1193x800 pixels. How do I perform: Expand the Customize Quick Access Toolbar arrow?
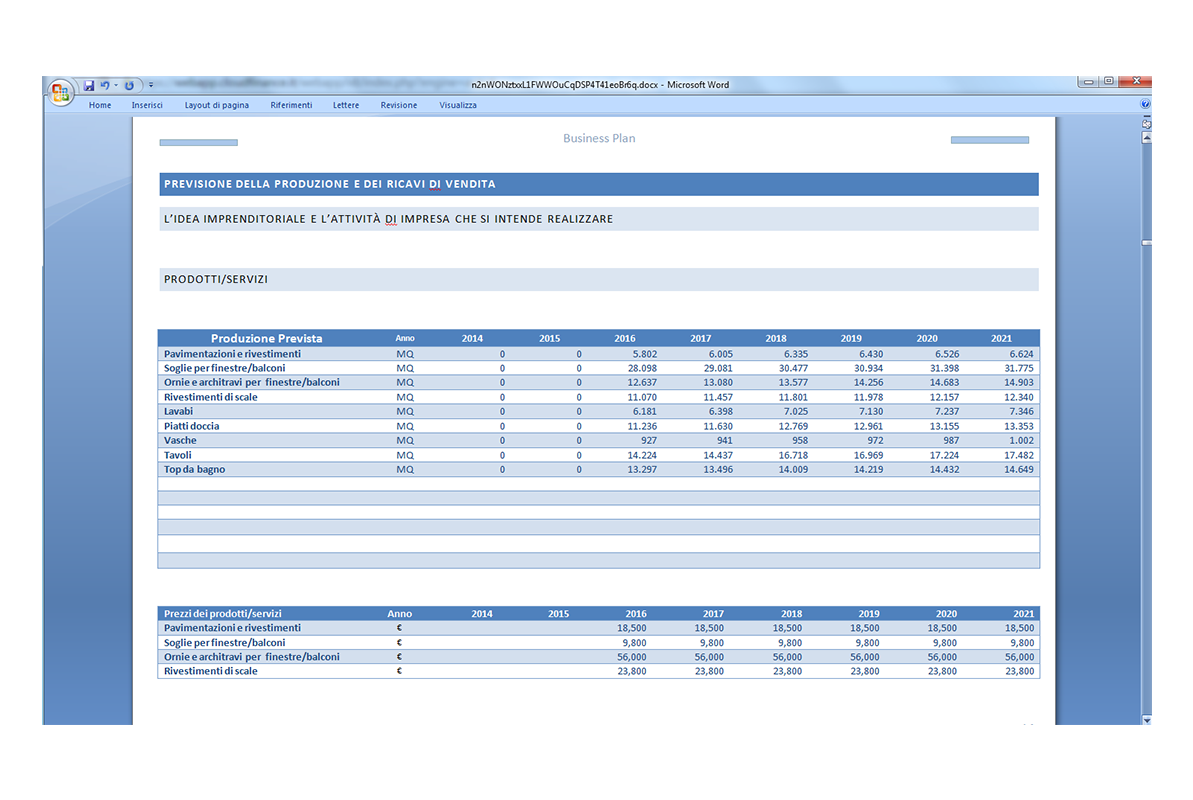tap(151, 85)
